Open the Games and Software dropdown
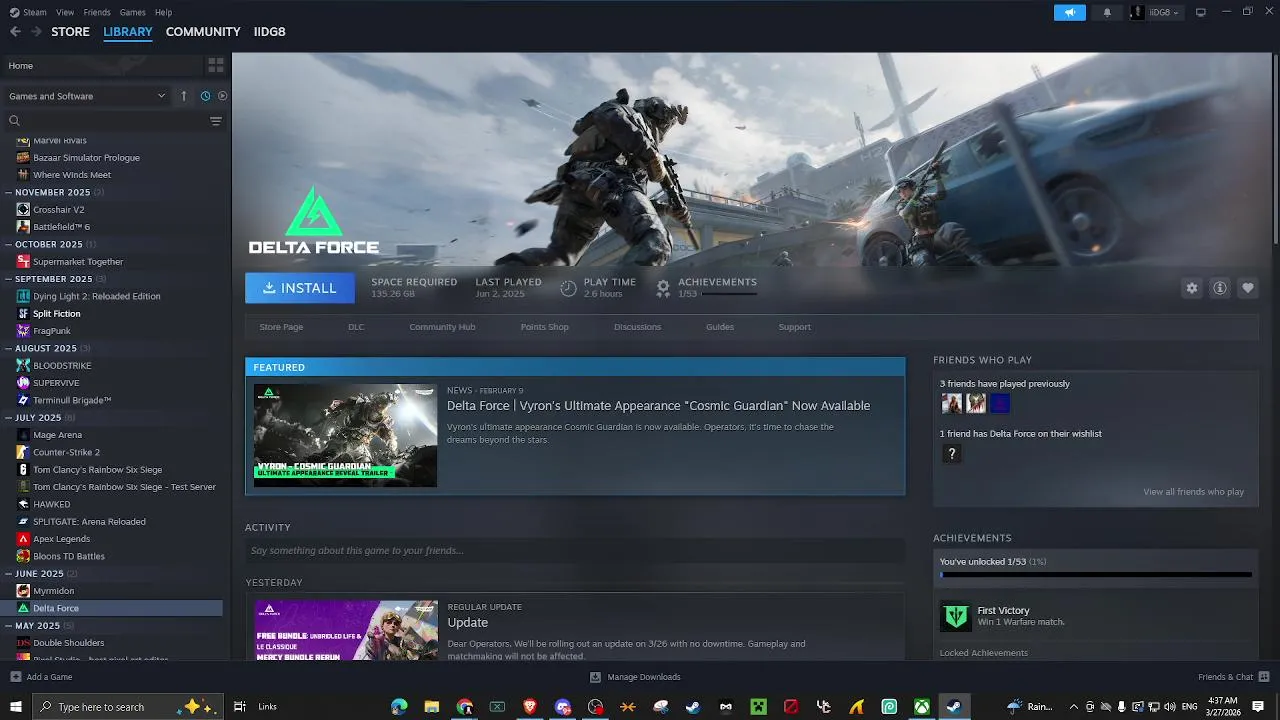Viewport: 1280px width, 720px height. point(87,96)
